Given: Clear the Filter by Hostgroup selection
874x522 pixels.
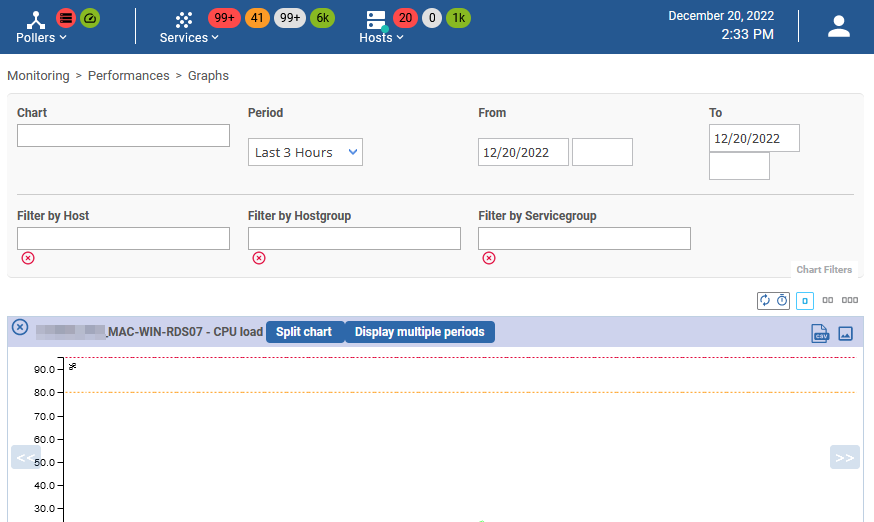Looking at the screenshot, I should (x=259, y=258).
